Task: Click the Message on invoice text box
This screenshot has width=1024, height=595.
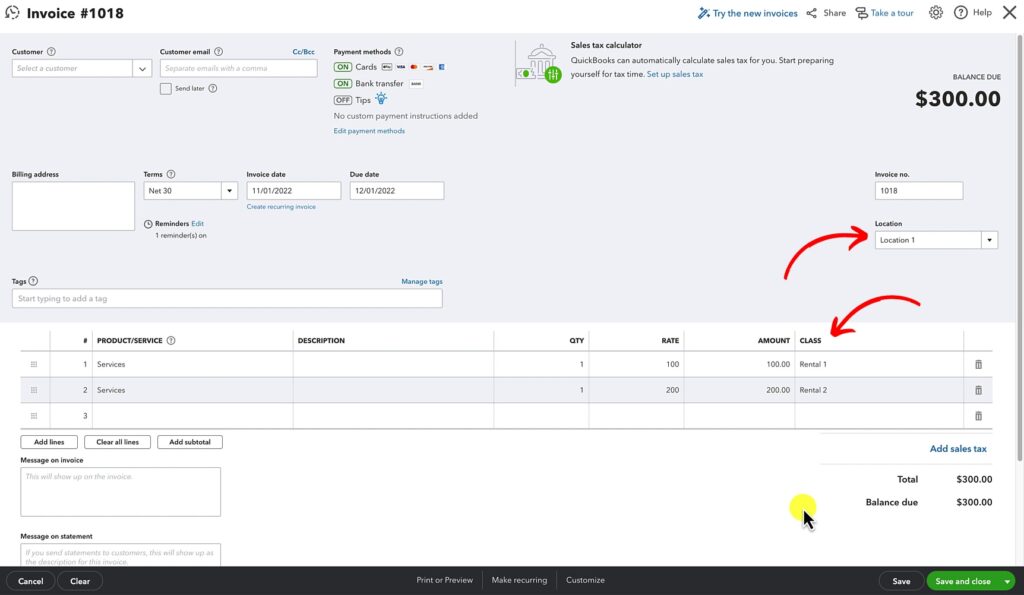Action: pyautogui.click(x=120, y=491)
